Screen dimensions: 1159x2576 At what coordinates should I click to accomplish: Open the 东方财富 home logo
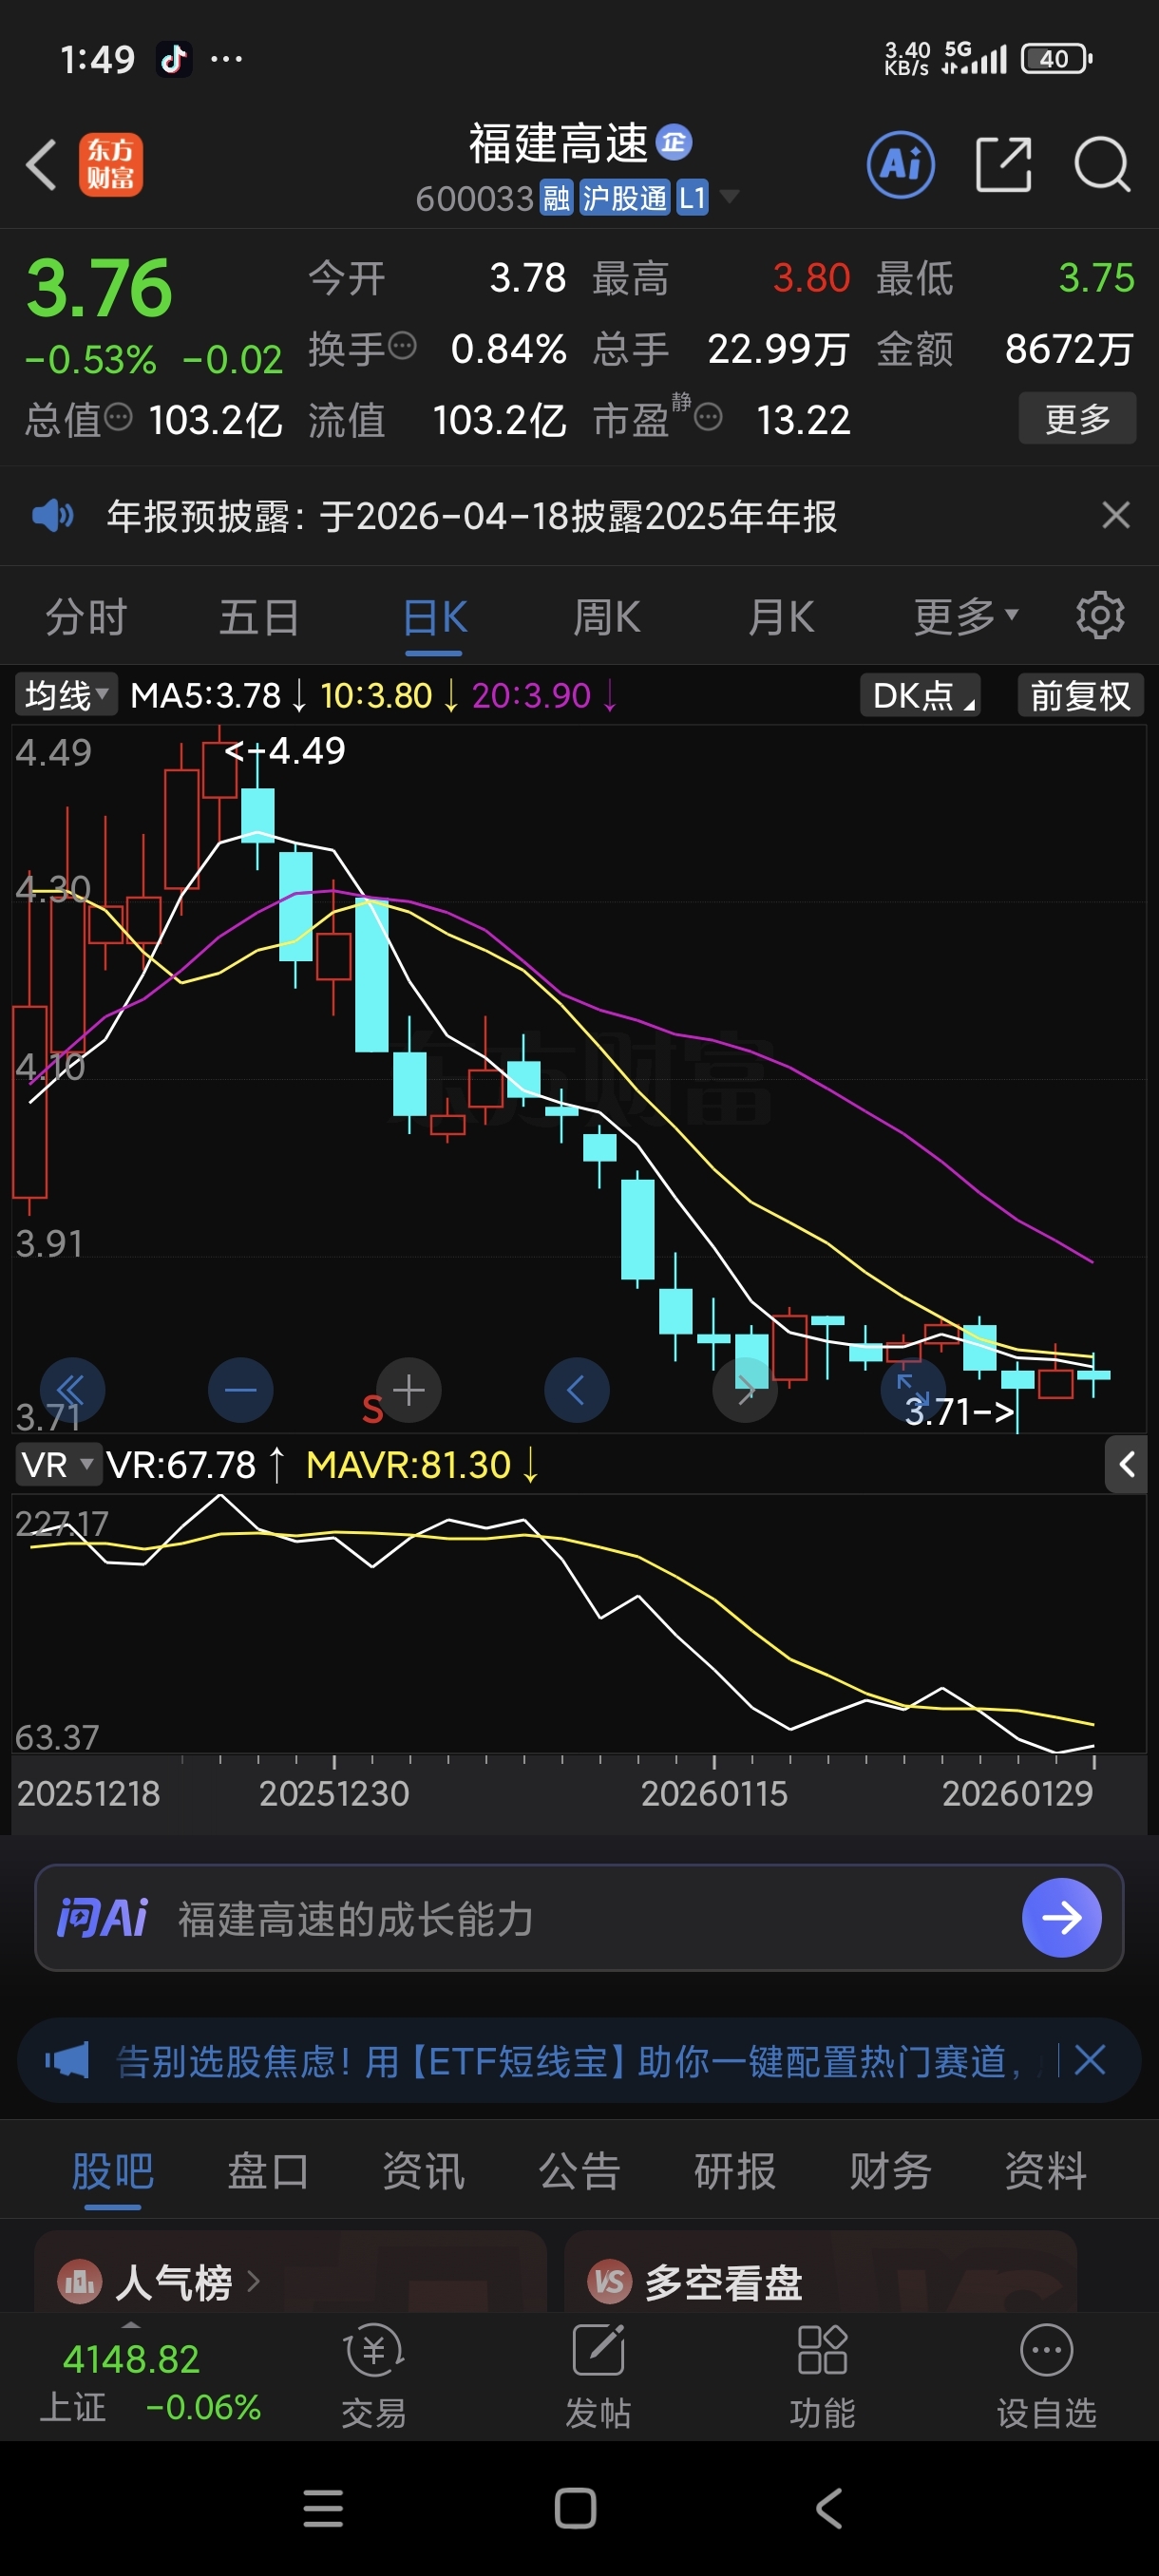point(111,165)
